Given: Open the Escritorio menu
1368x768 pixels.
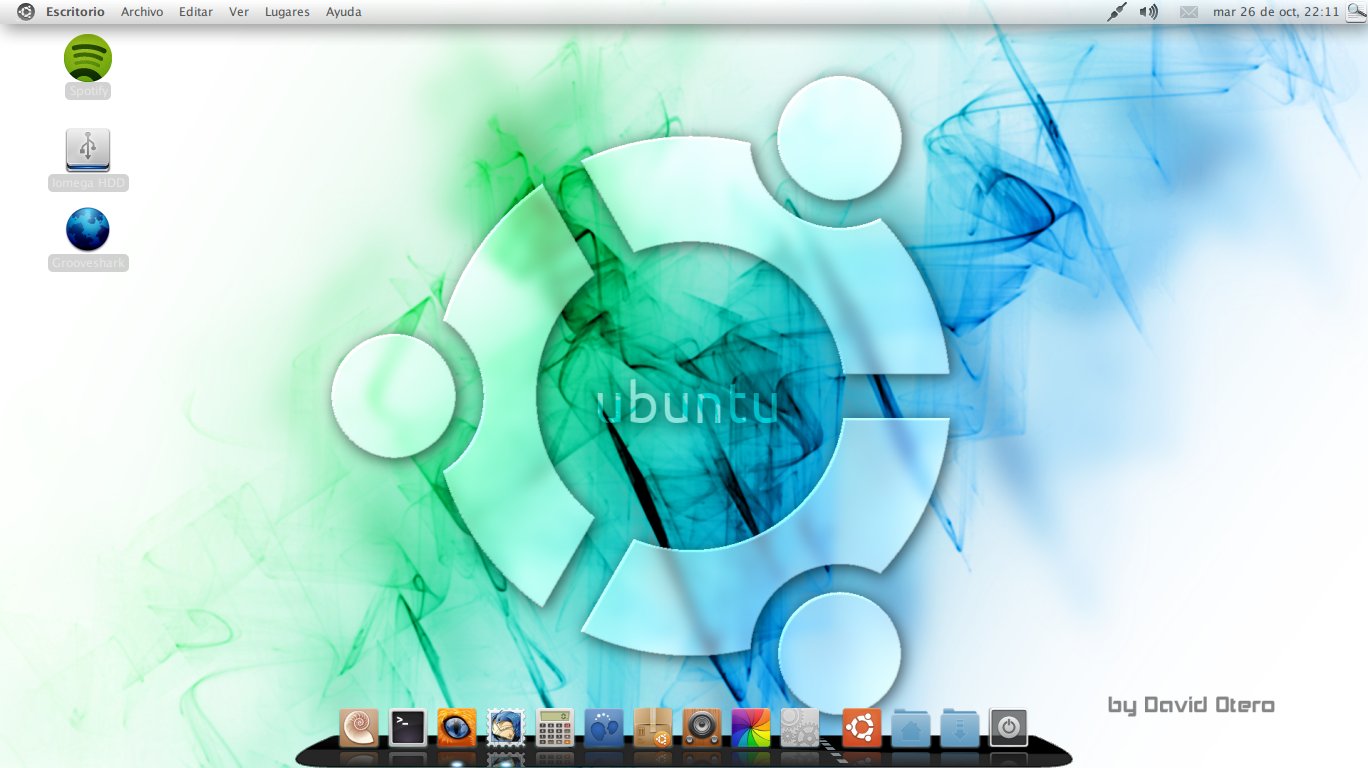Looking at the screenshot, I should pos(75,12).
